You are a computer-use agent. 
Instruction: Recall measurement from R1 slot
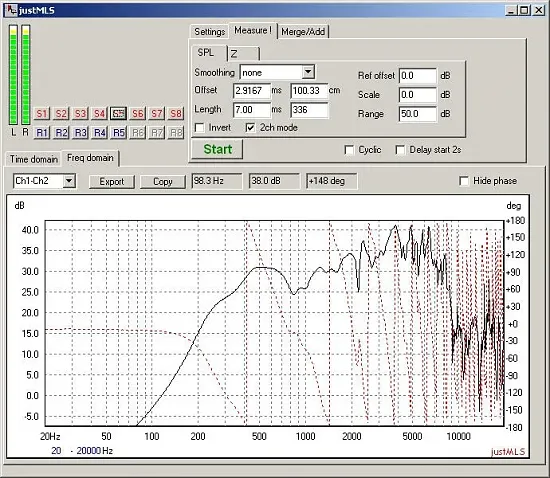[x=42, y=133]
